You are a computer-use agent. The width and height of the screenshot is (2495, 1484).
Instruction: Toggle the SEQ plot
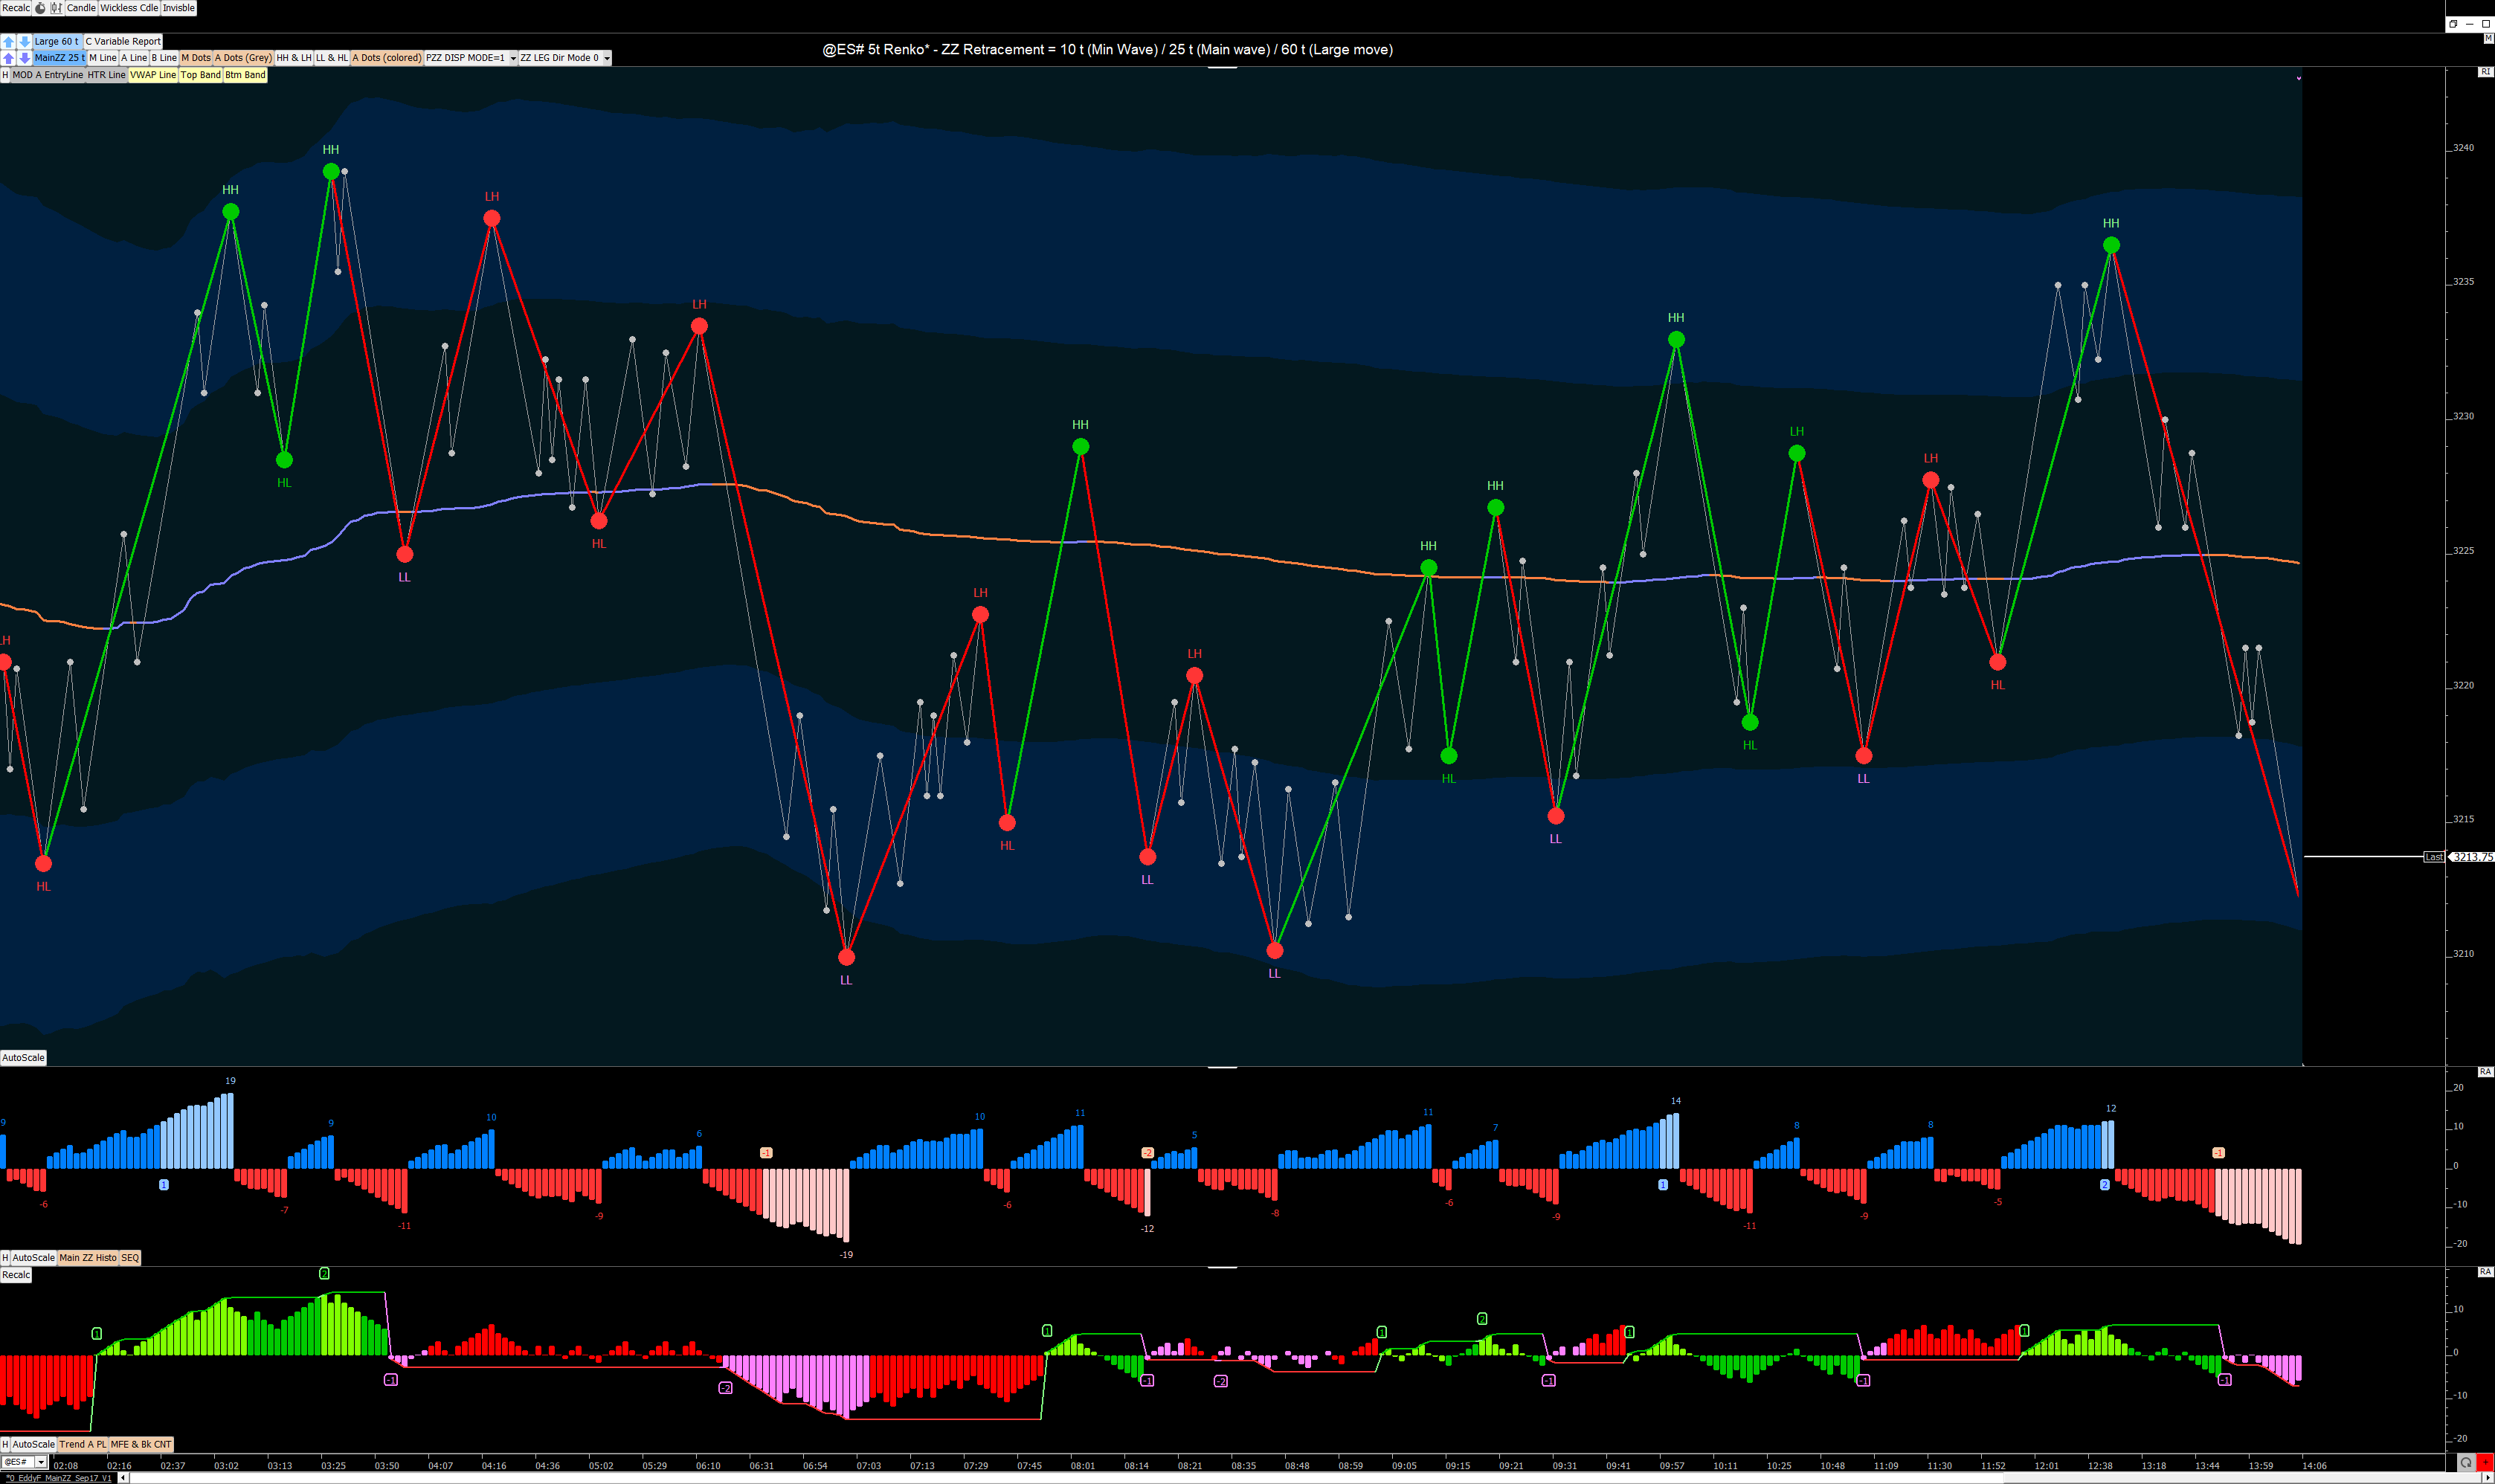tap(130, 1258)
